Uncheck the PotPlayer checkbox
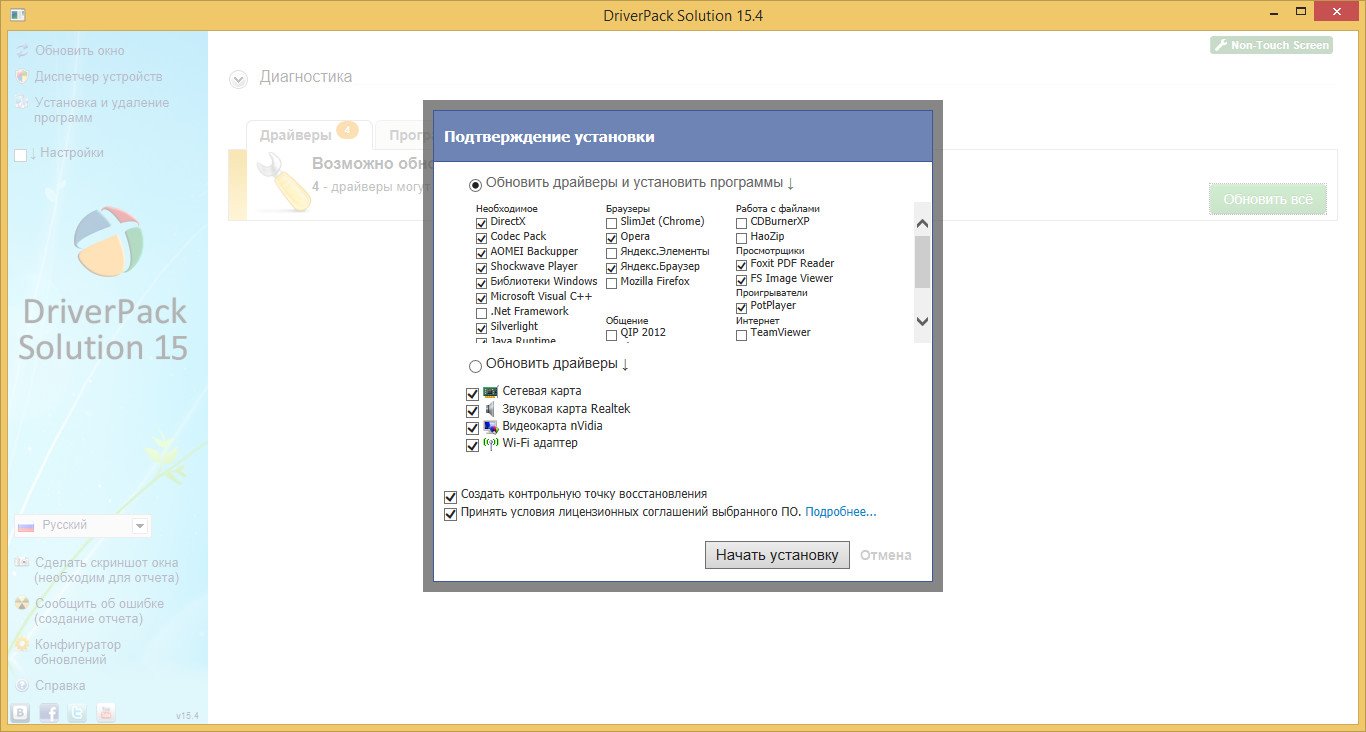This screenshot has width=1366, height=732. (742, 307)
